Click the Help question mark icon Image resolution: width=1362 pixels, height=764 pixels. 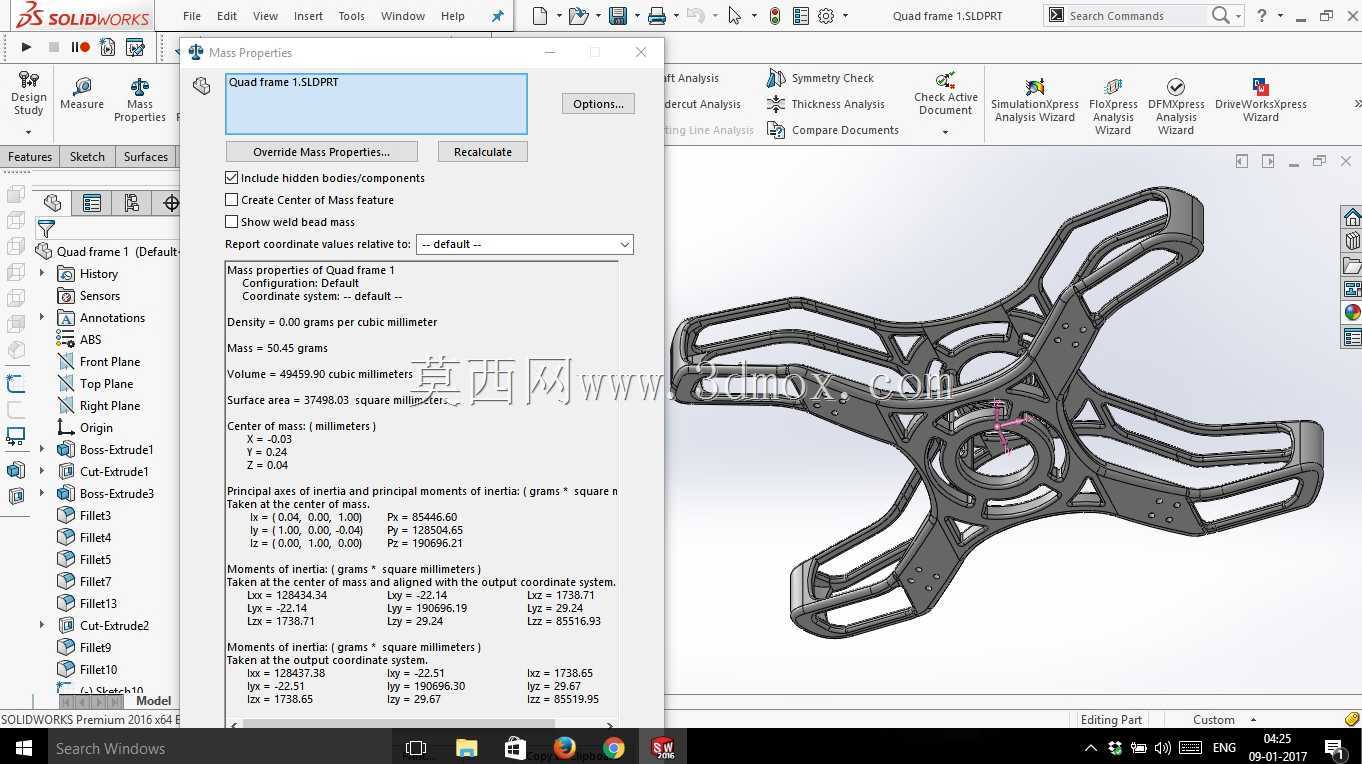click(x=1262, y=15)
